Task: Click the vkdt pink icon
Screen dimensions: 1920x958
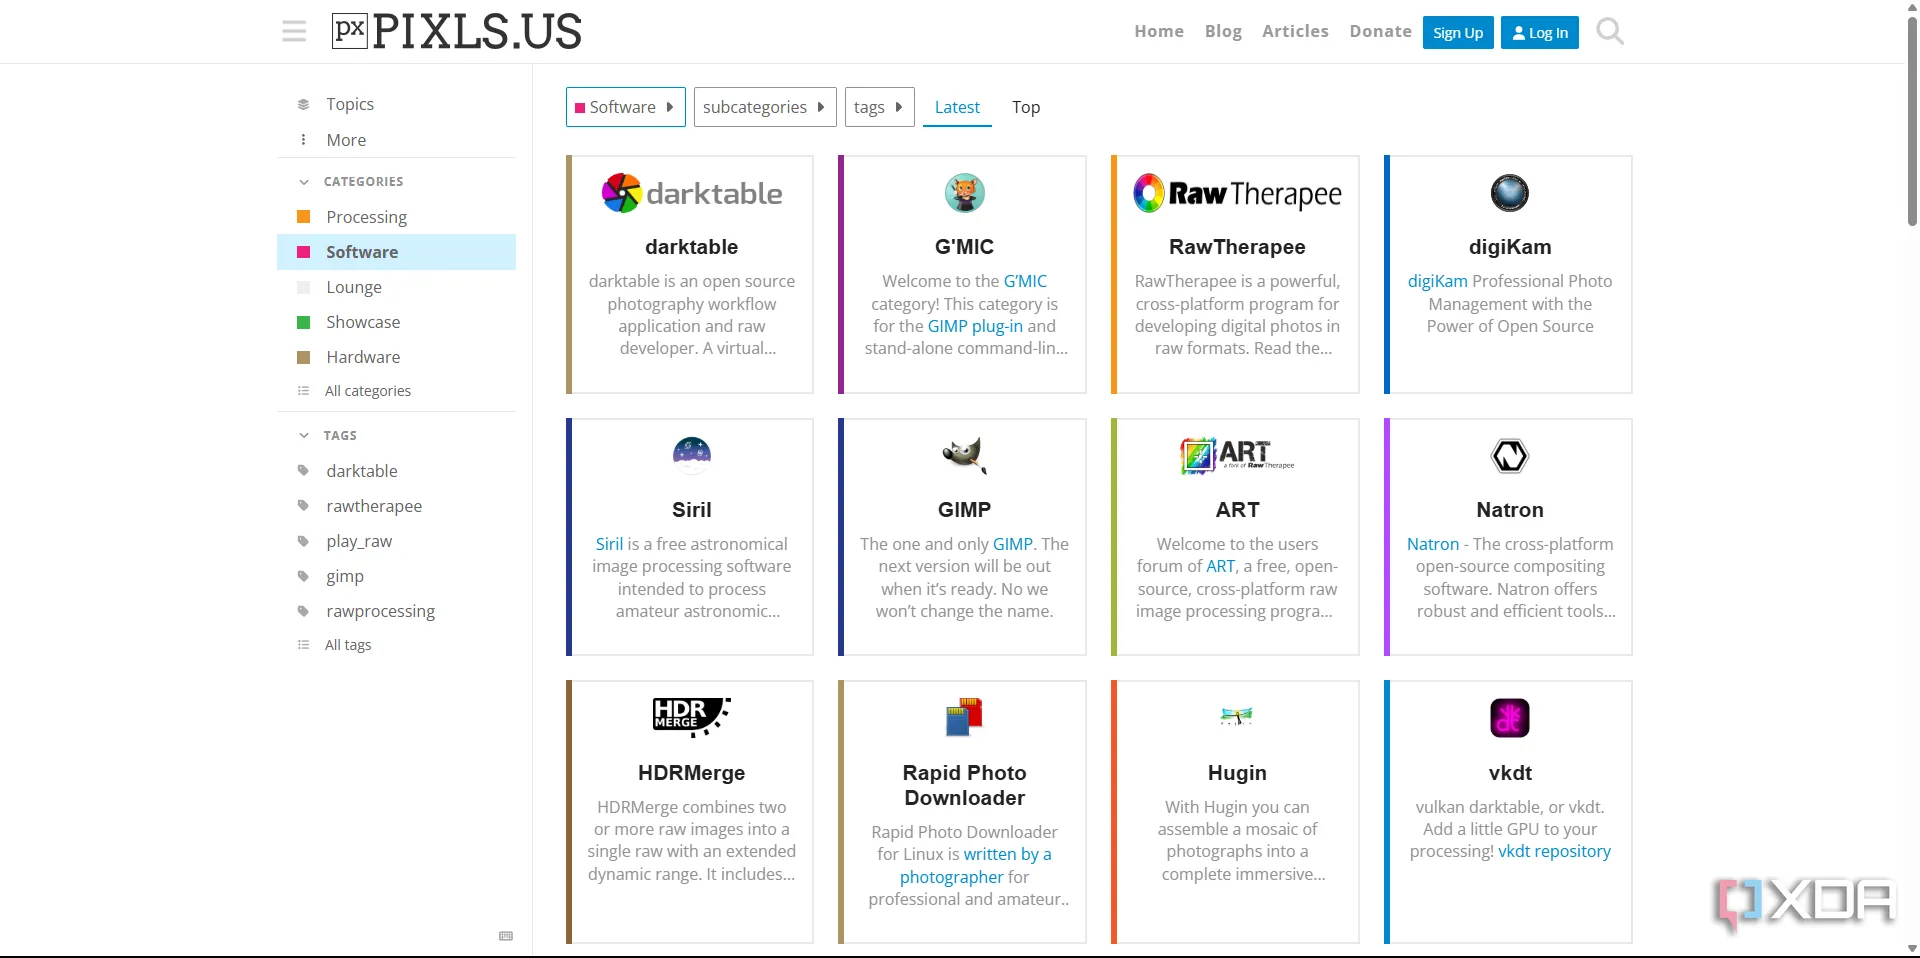Action: pyautogui.click(x=1510, y=718)
